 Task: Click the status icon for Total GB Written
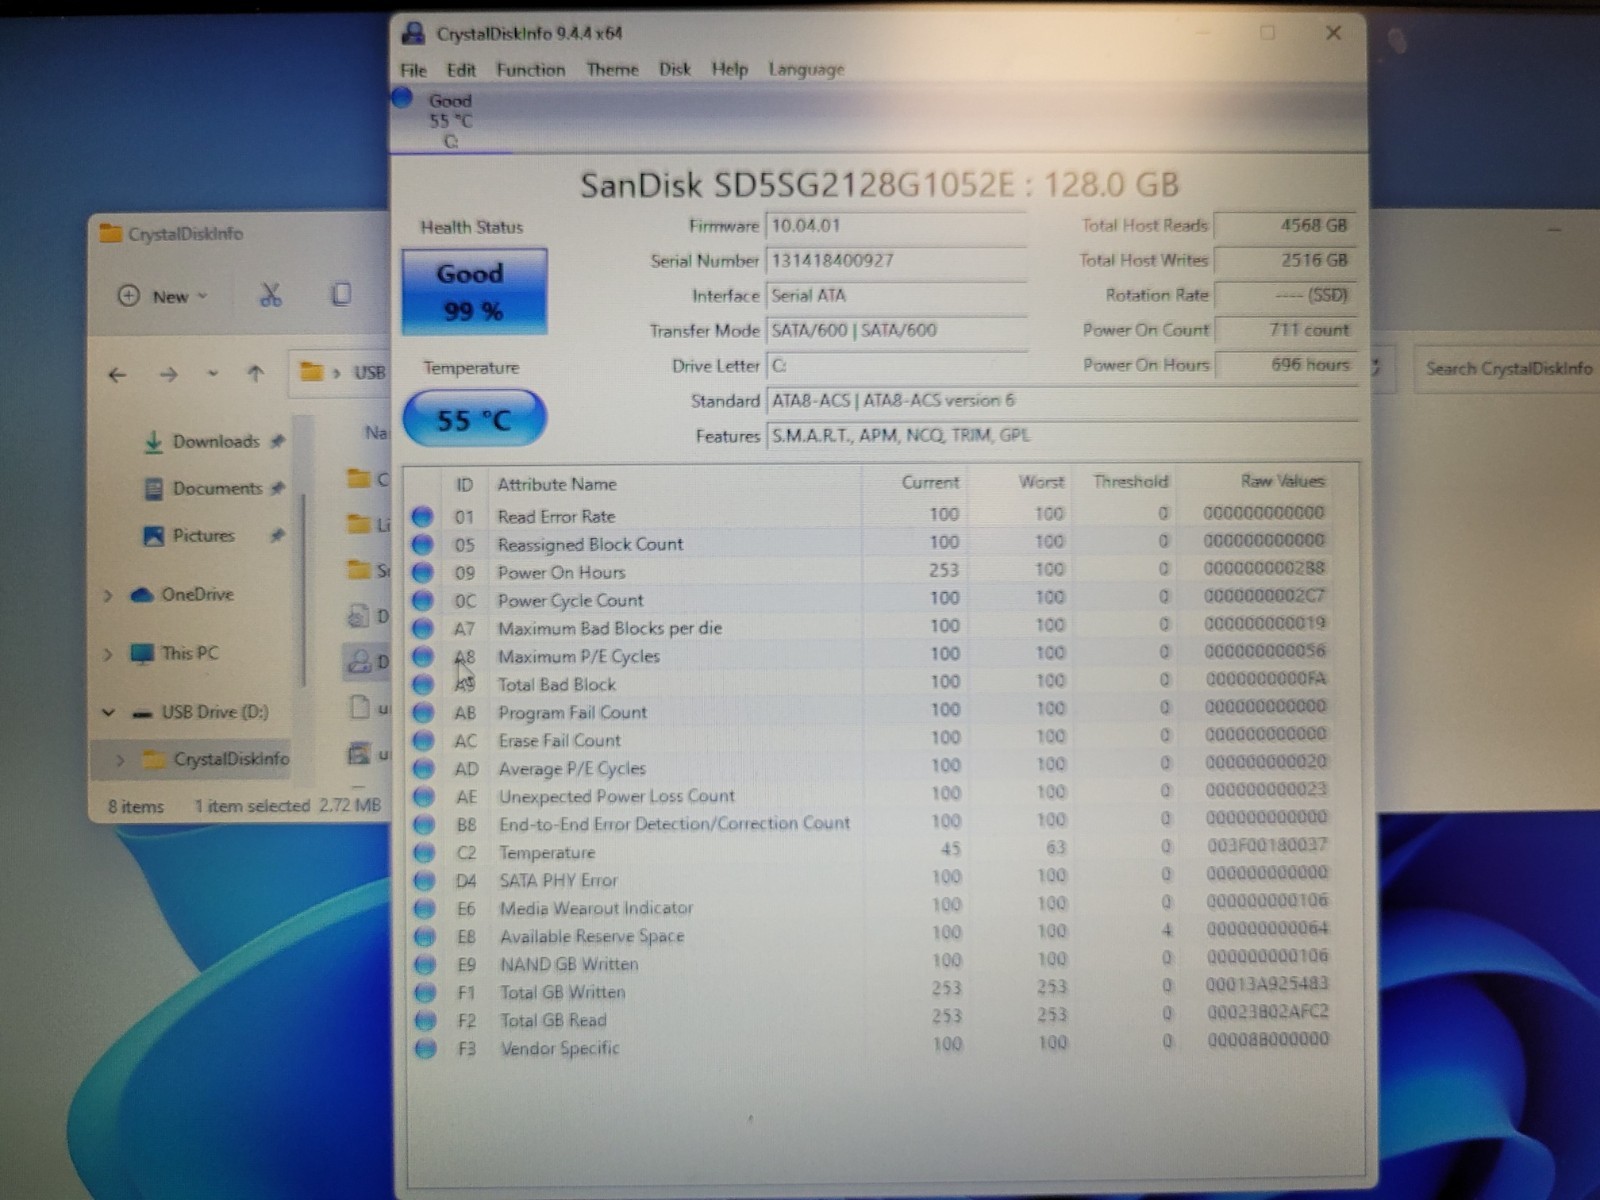[425, 992]
